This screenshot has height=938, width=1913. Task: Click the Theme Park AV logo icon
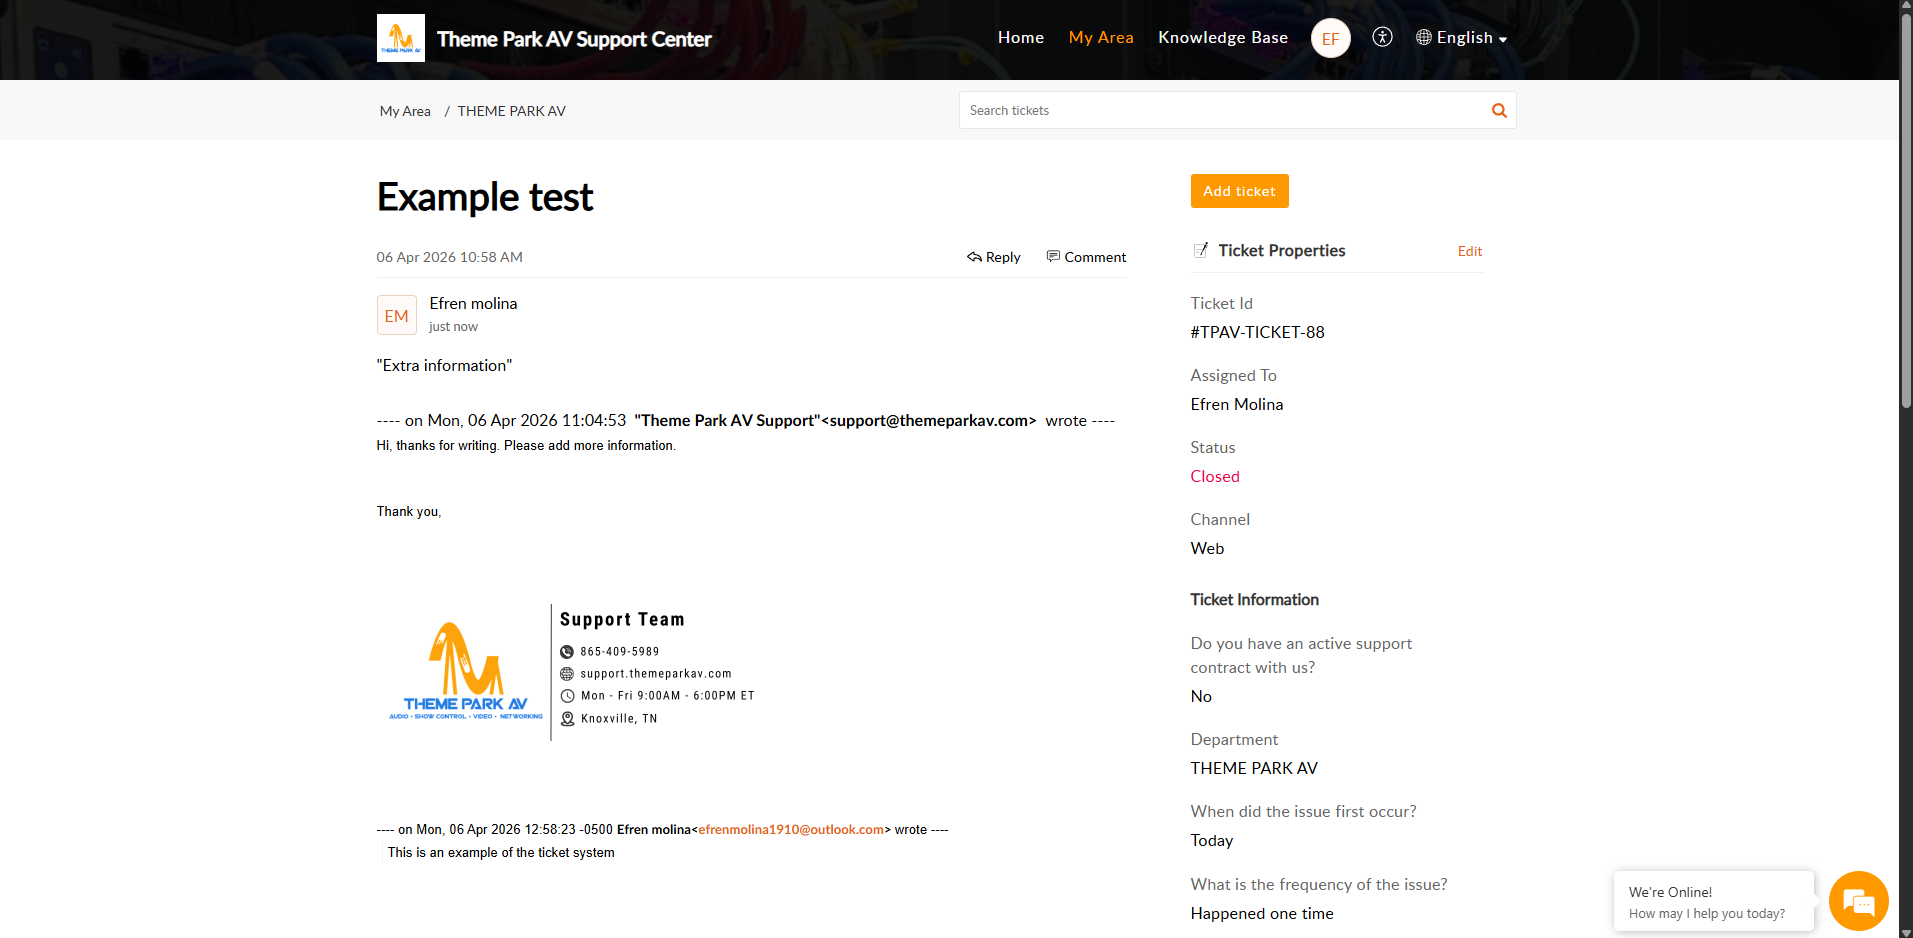[400, 38]
